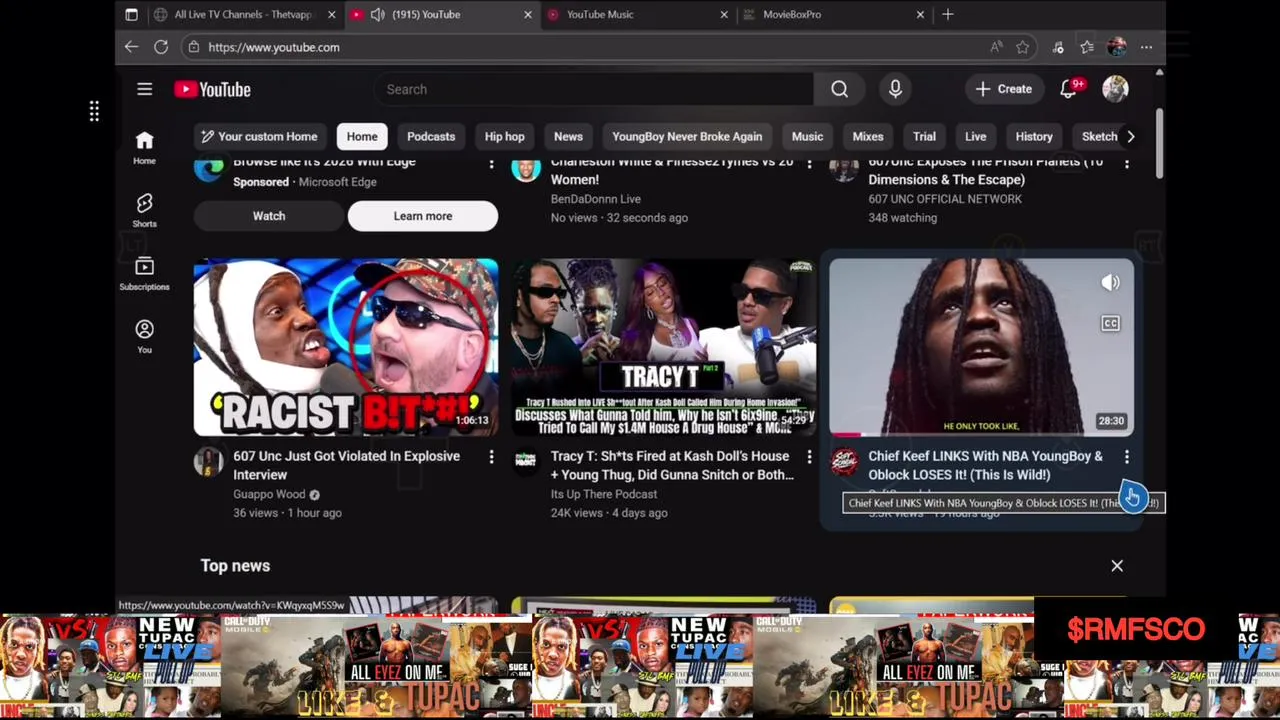Show more category chips with the arrow
Image resolution: width=1280 pixels, height=720 pixels.
tap(1131, 136)
